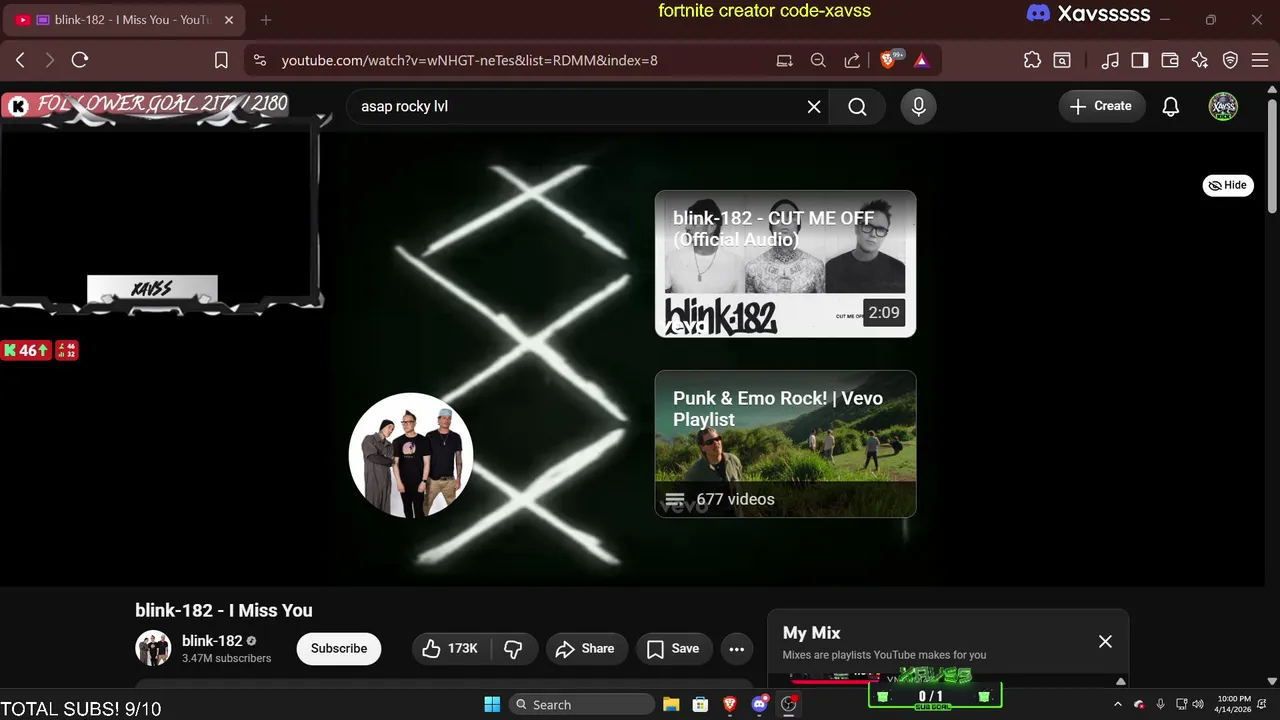Open File Explorer from taskbar

click(671, 704)
